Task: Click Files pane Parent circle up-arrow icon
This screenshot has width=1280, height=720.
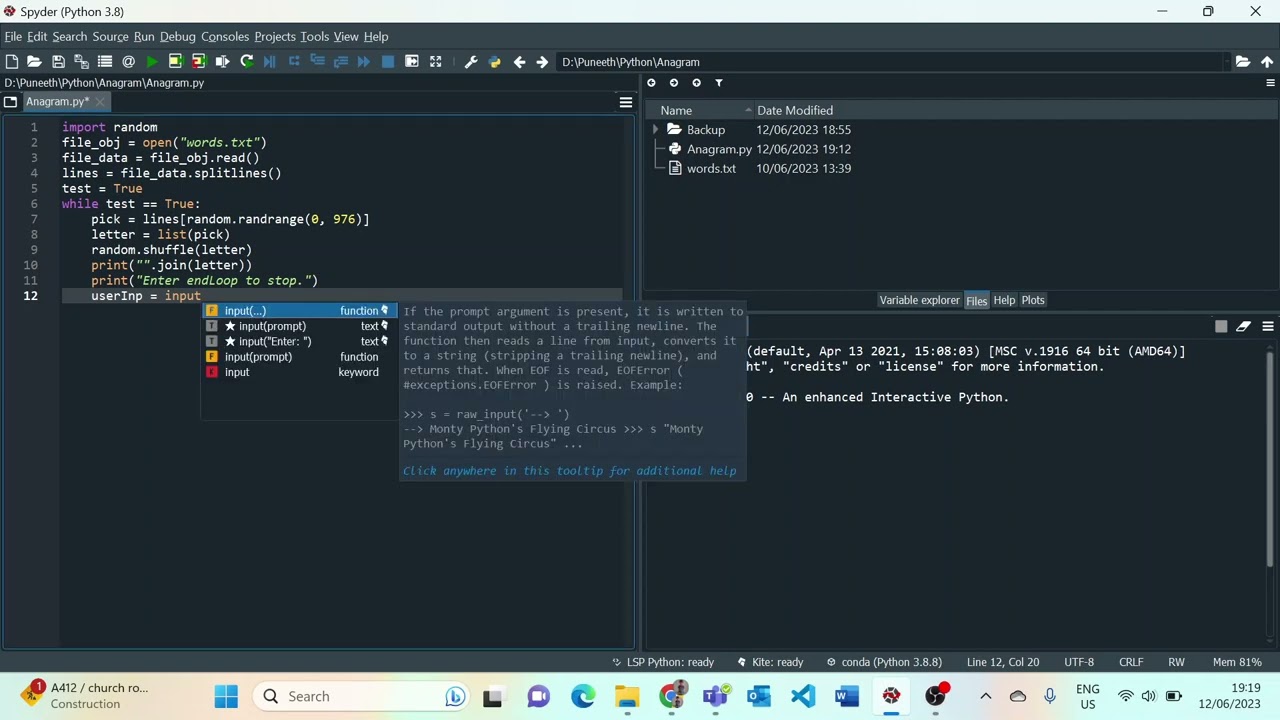Action: pos(696,83)
